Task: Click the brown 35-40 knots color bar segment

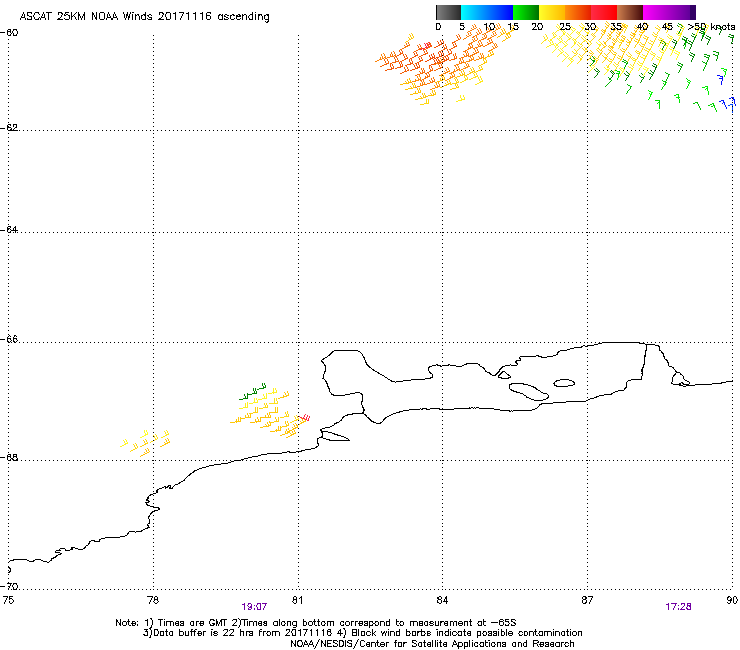Action: point(630,12)
